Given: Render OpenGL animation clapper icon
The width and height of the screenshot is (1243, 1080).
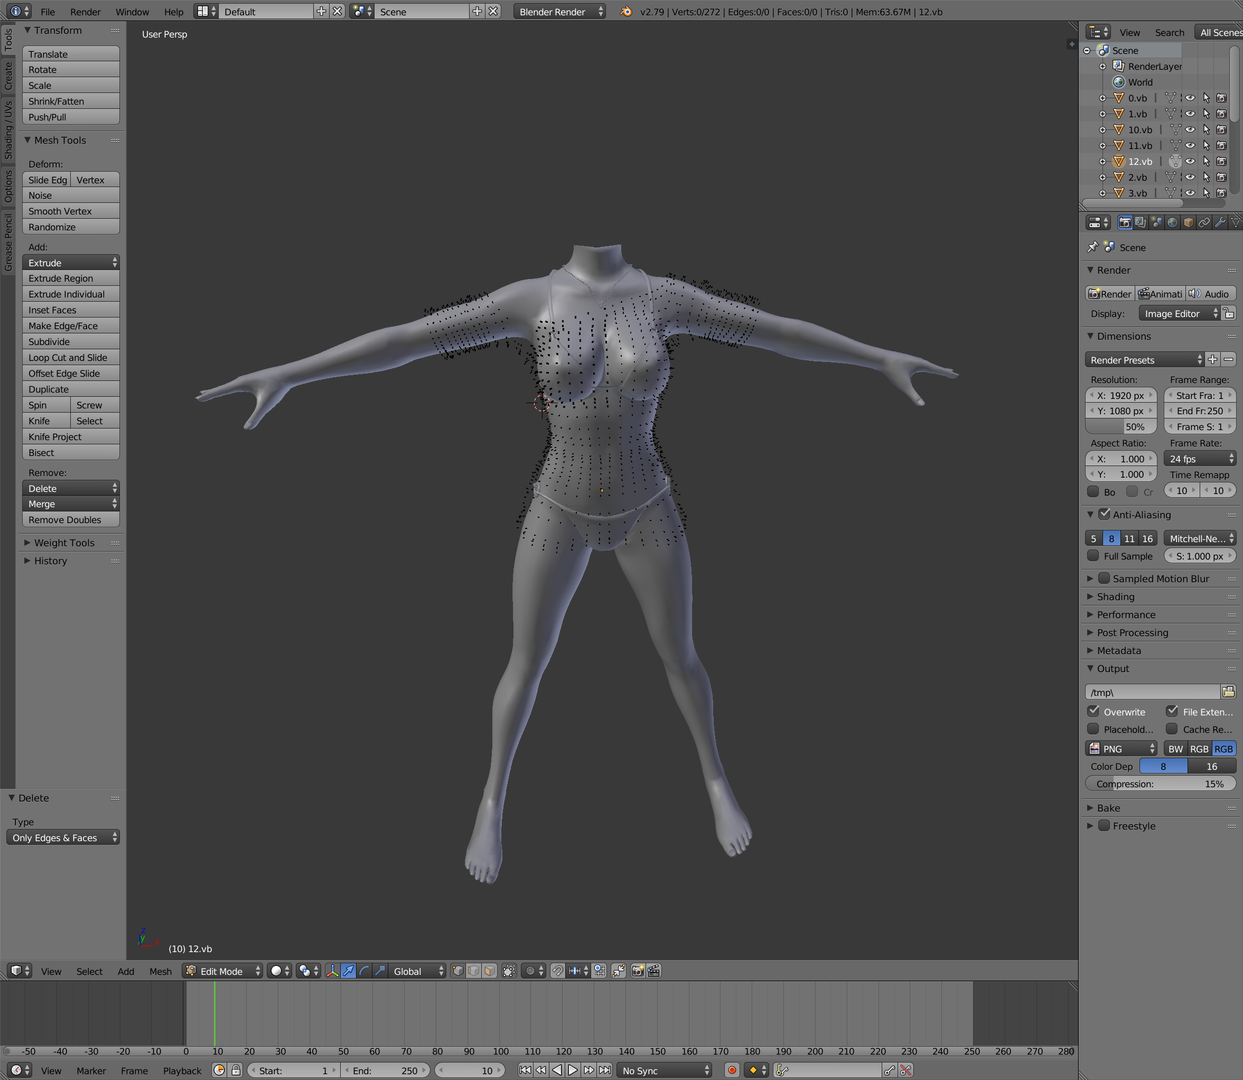Looking at the screenshot, I should pos(654,971).
